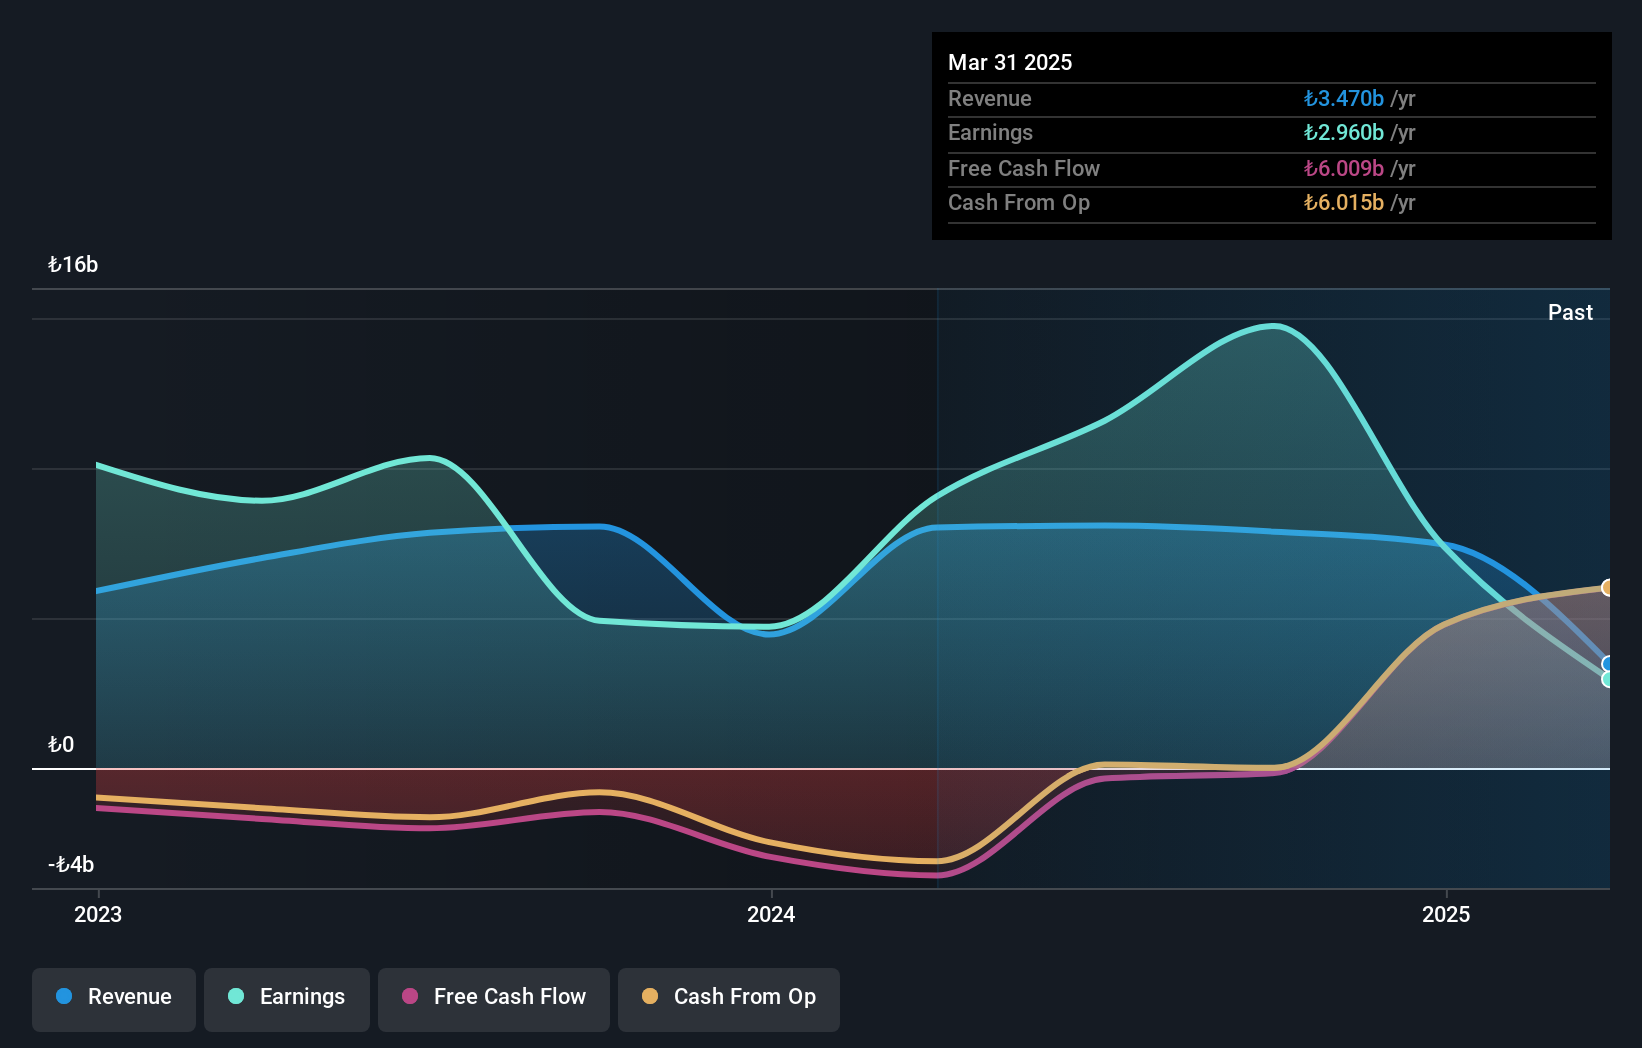This screenshot has width=1642, height=1048.
Task: Click the Cash From Op tooltip row label
Action: tap(1019, 203)
